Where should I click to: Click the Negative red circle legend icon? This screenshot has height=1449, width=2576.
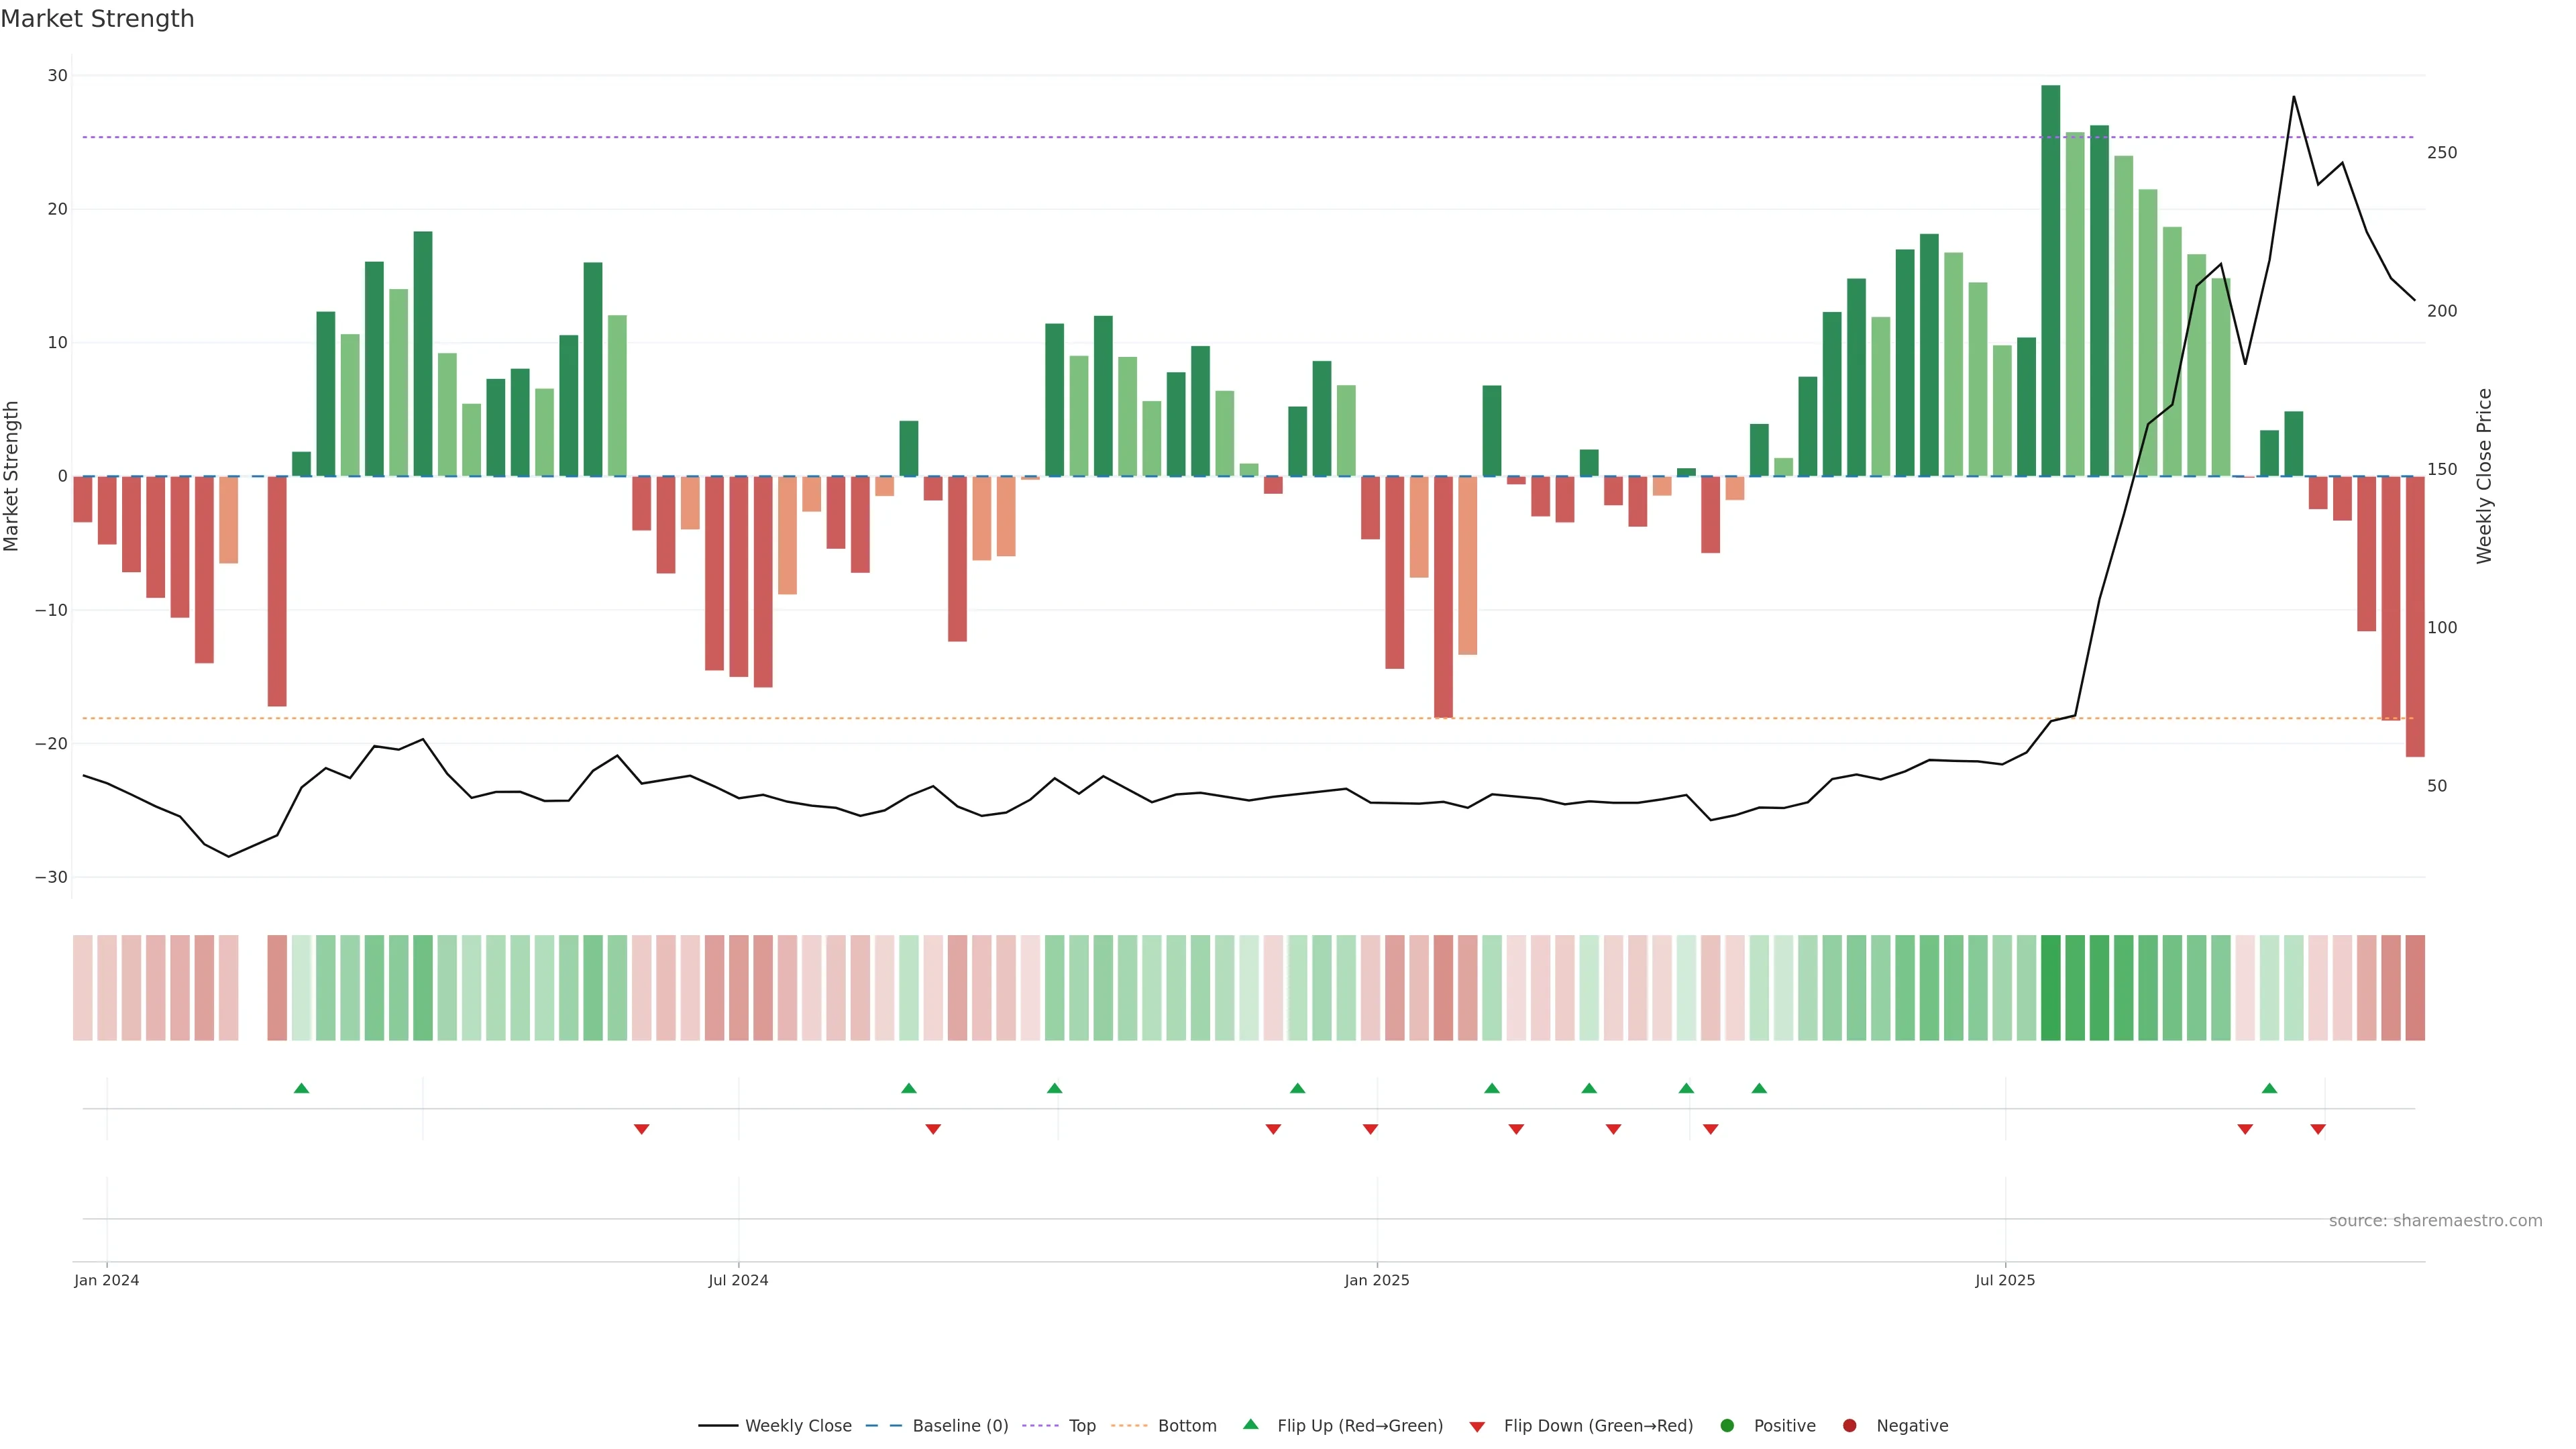pos(1849,1426)
